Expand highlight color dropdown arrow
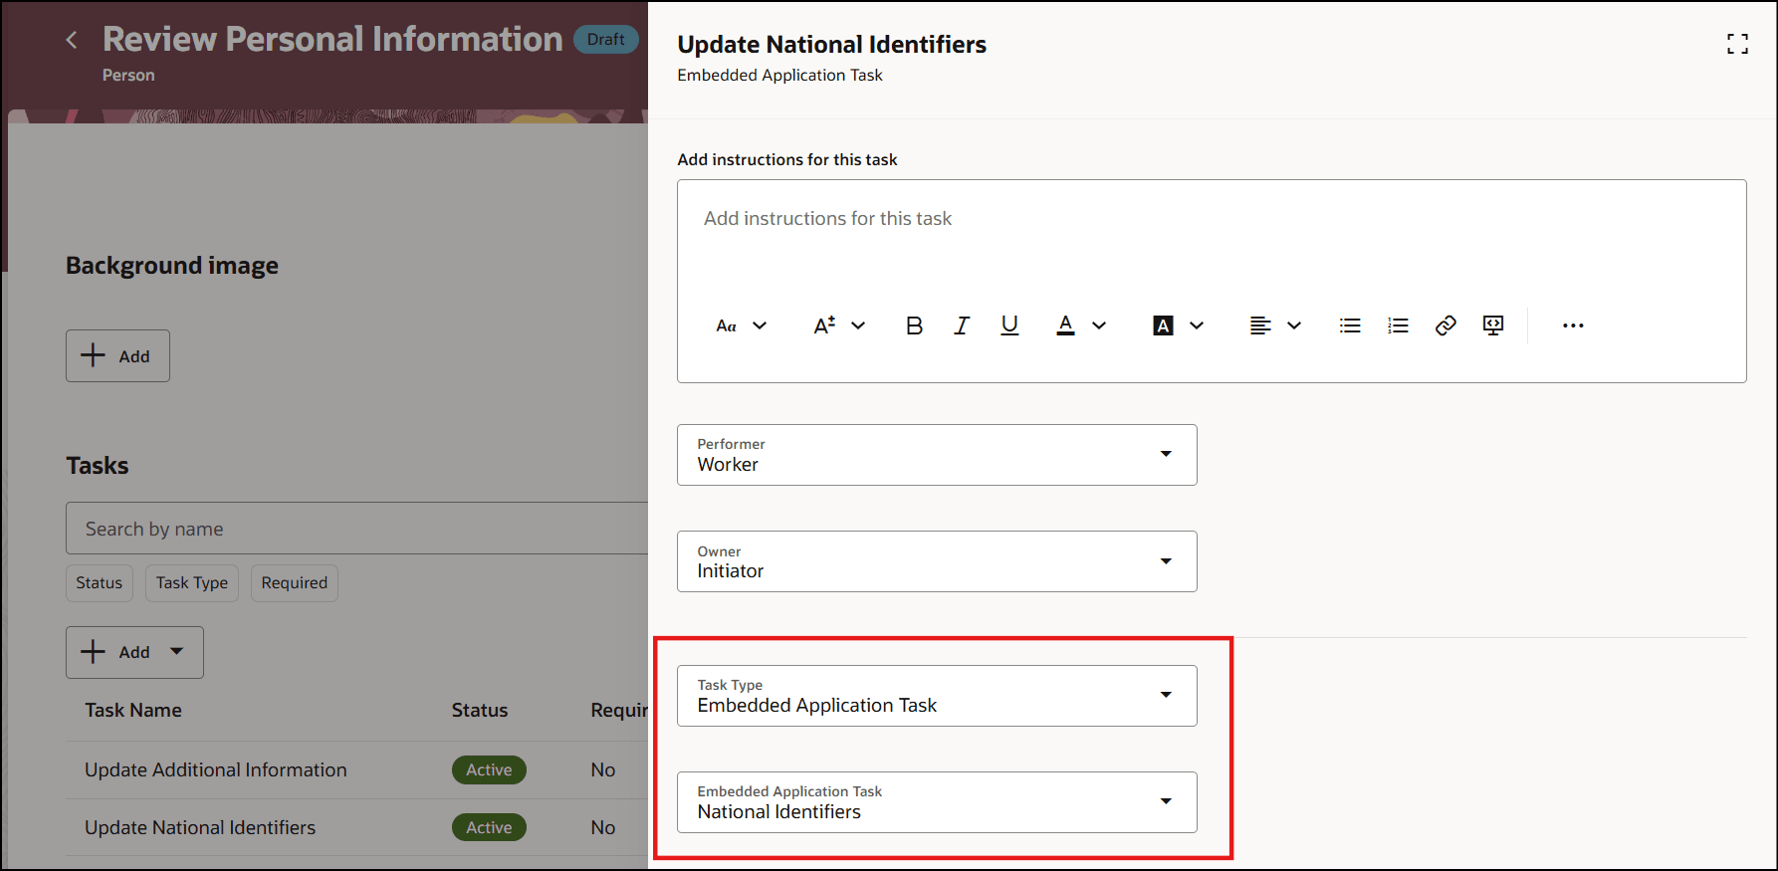 pyautogui.click(x=1196, y=326)
